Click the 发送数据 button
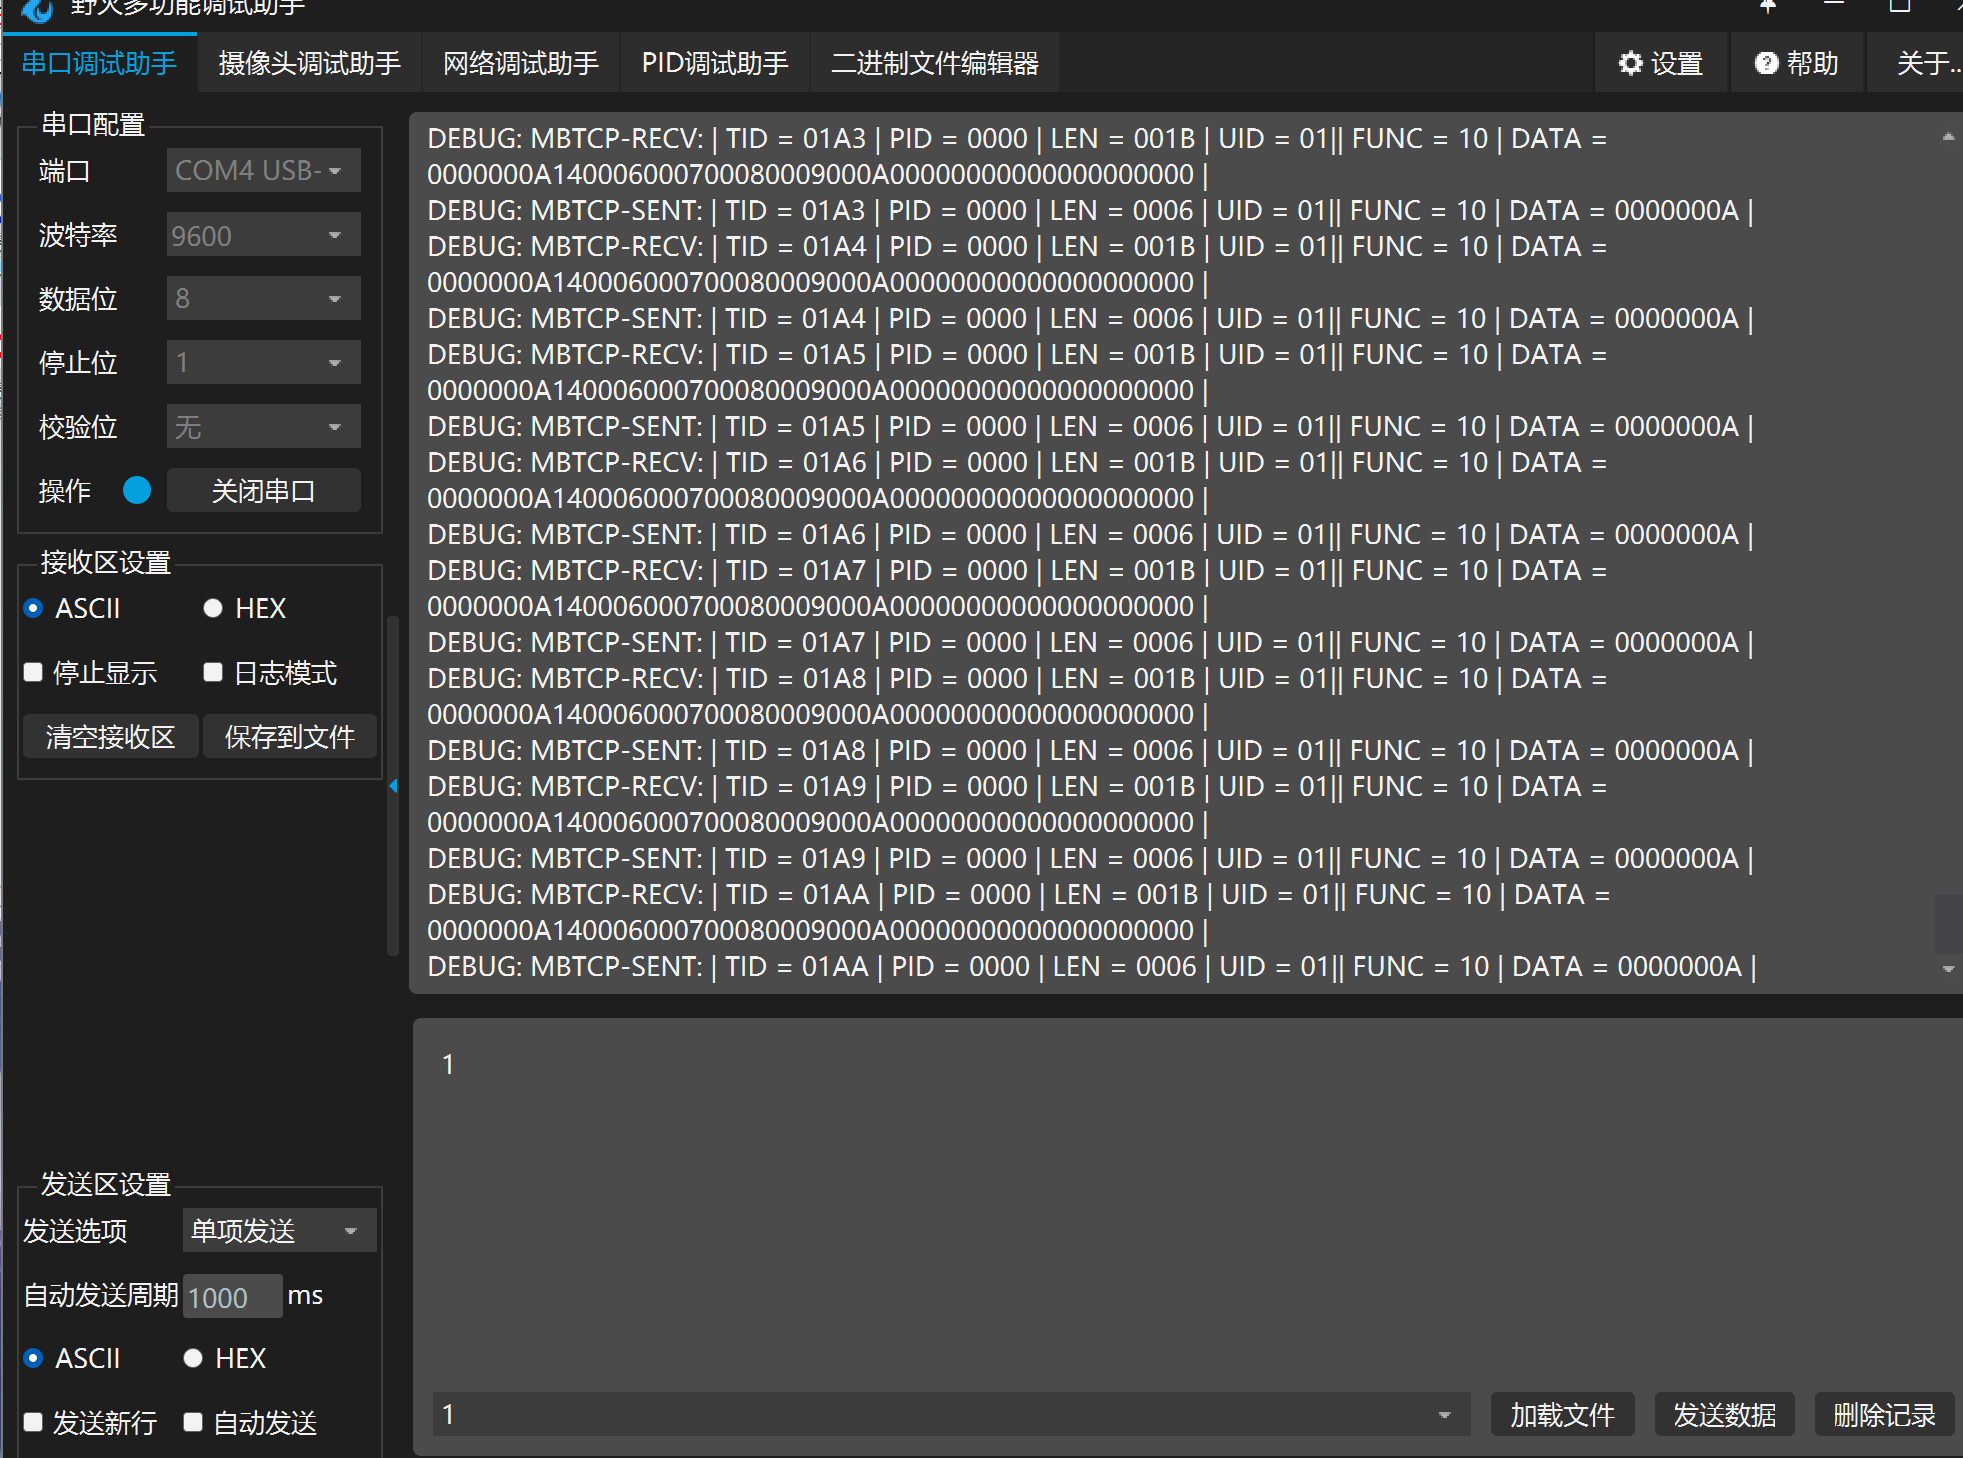Viewport: 1963px width, 1458px height. [1724, 1415]
